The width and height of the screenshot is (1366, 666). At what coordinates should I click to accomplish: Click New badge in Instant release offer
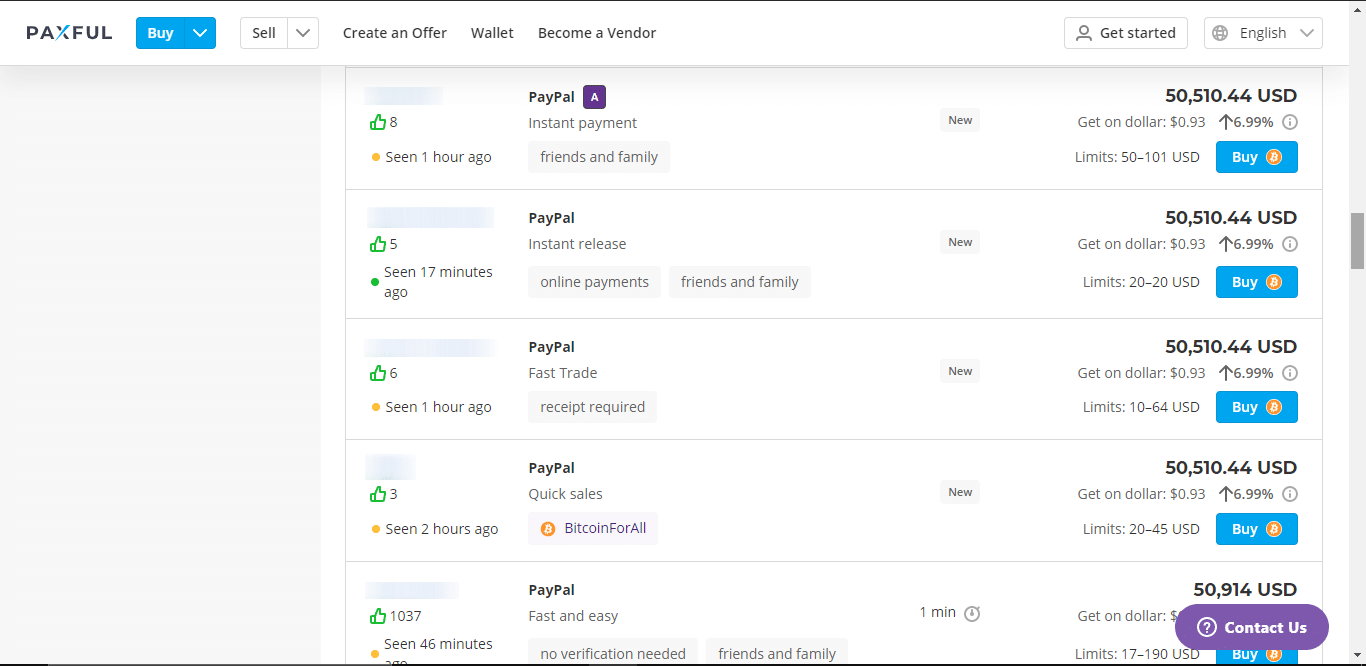click(960, 242)
